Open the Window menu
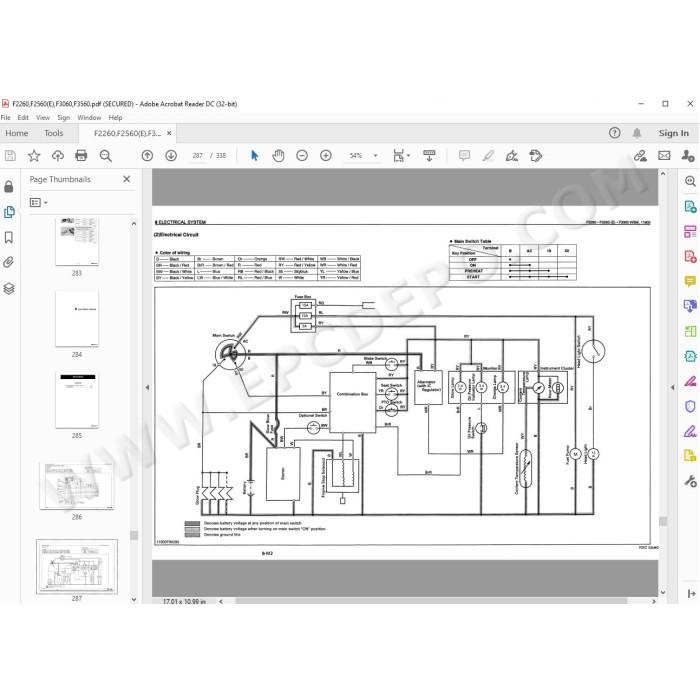The image size is (700, 700). click(89, 118)
